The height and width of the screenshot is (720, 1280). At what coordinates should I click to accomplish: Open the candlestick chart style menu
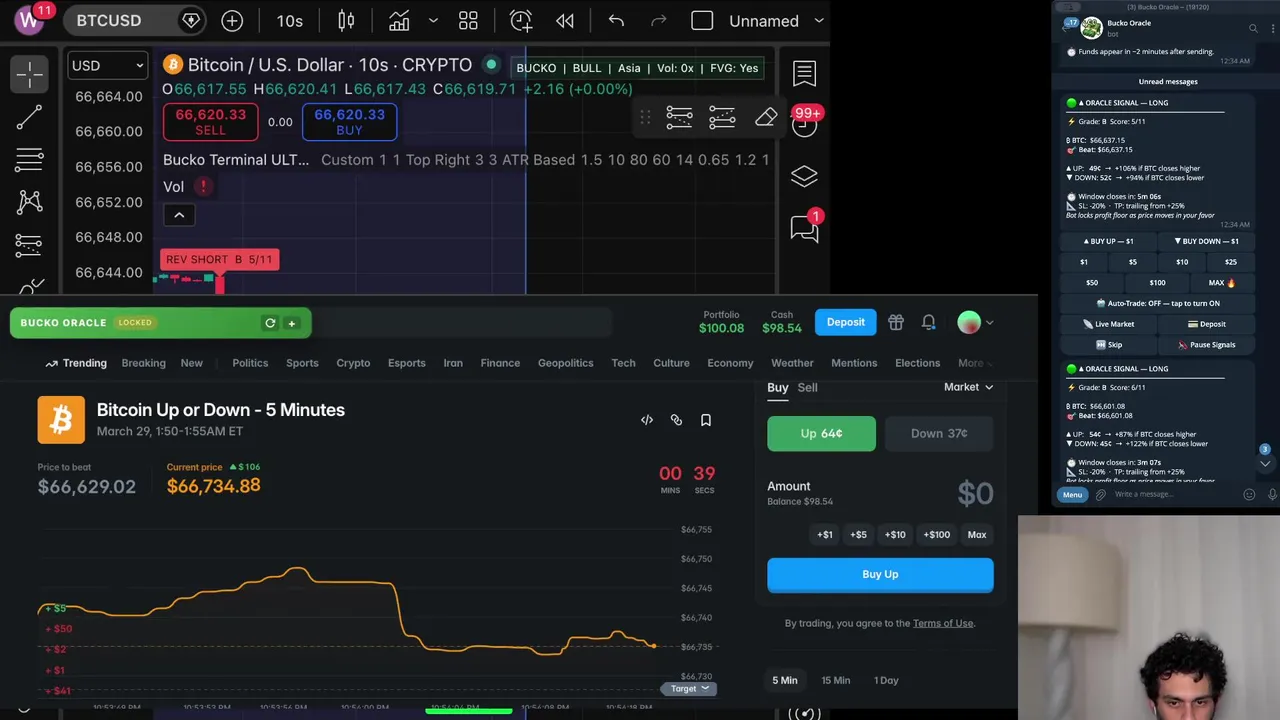tap(346, 21)
